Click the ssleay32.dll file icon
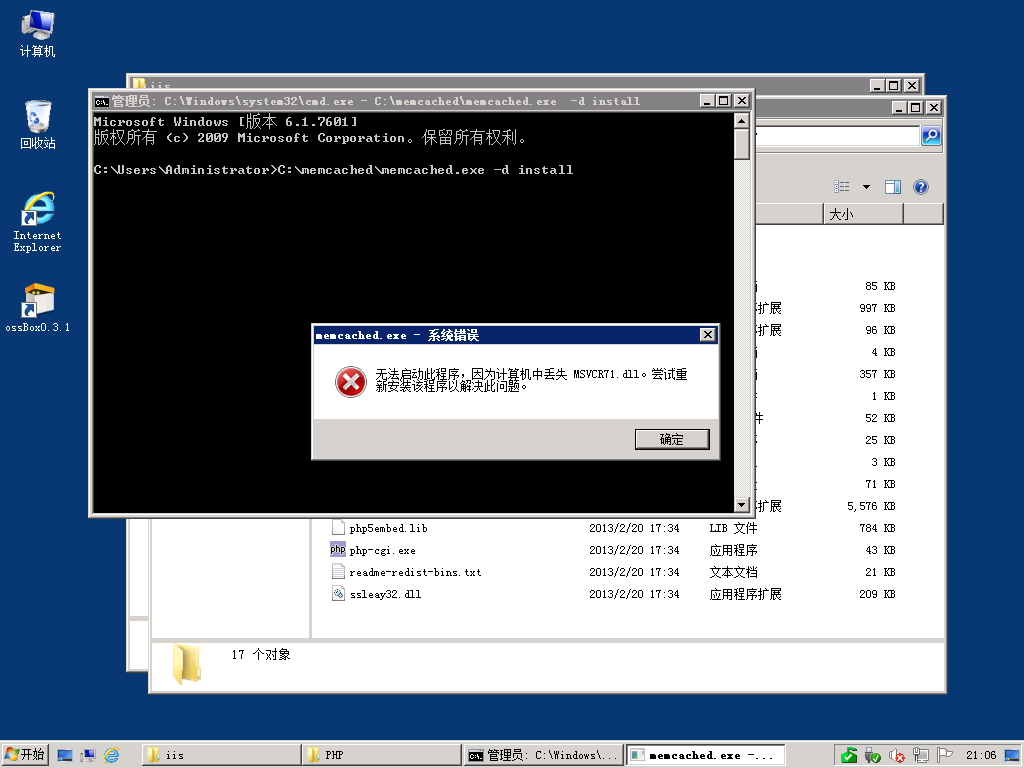 tap(338, 594)
